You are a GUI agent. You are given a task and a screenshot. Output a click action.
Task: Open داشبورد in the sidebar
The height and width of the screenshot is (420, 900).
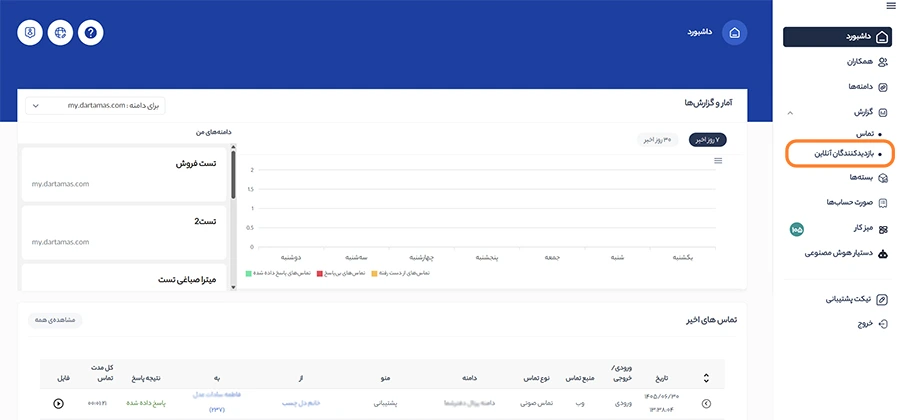click(x=837, y=37)
